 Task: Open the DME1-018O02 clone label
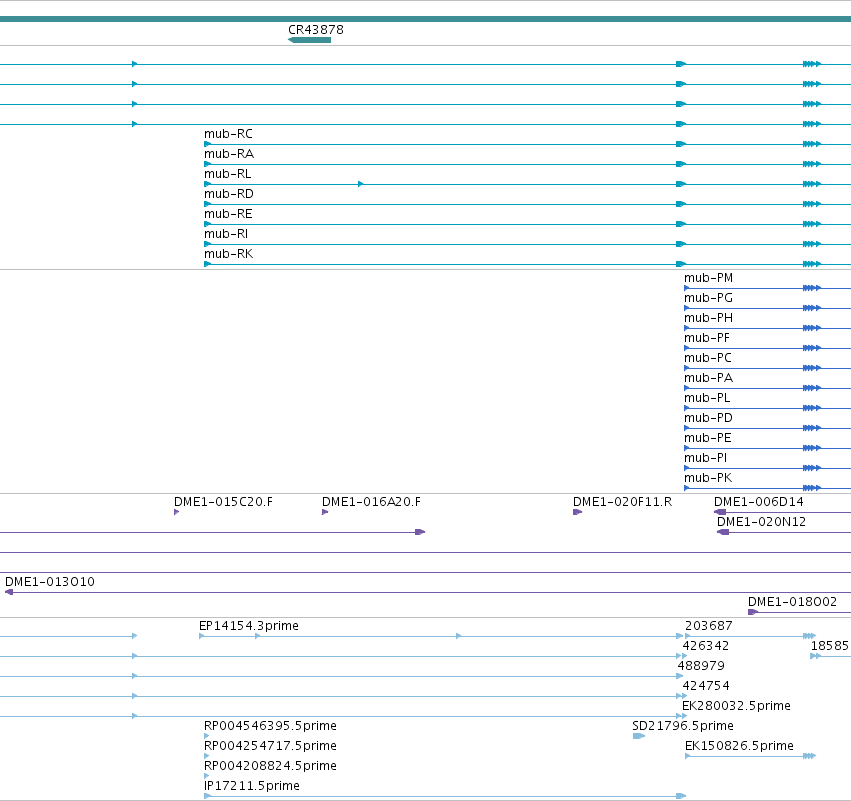[792, 602]
